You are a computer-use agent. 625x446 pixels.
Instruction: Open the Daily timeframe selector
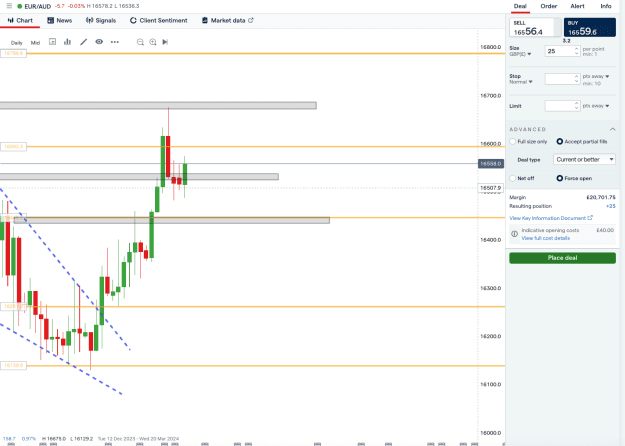coord(17,43)
